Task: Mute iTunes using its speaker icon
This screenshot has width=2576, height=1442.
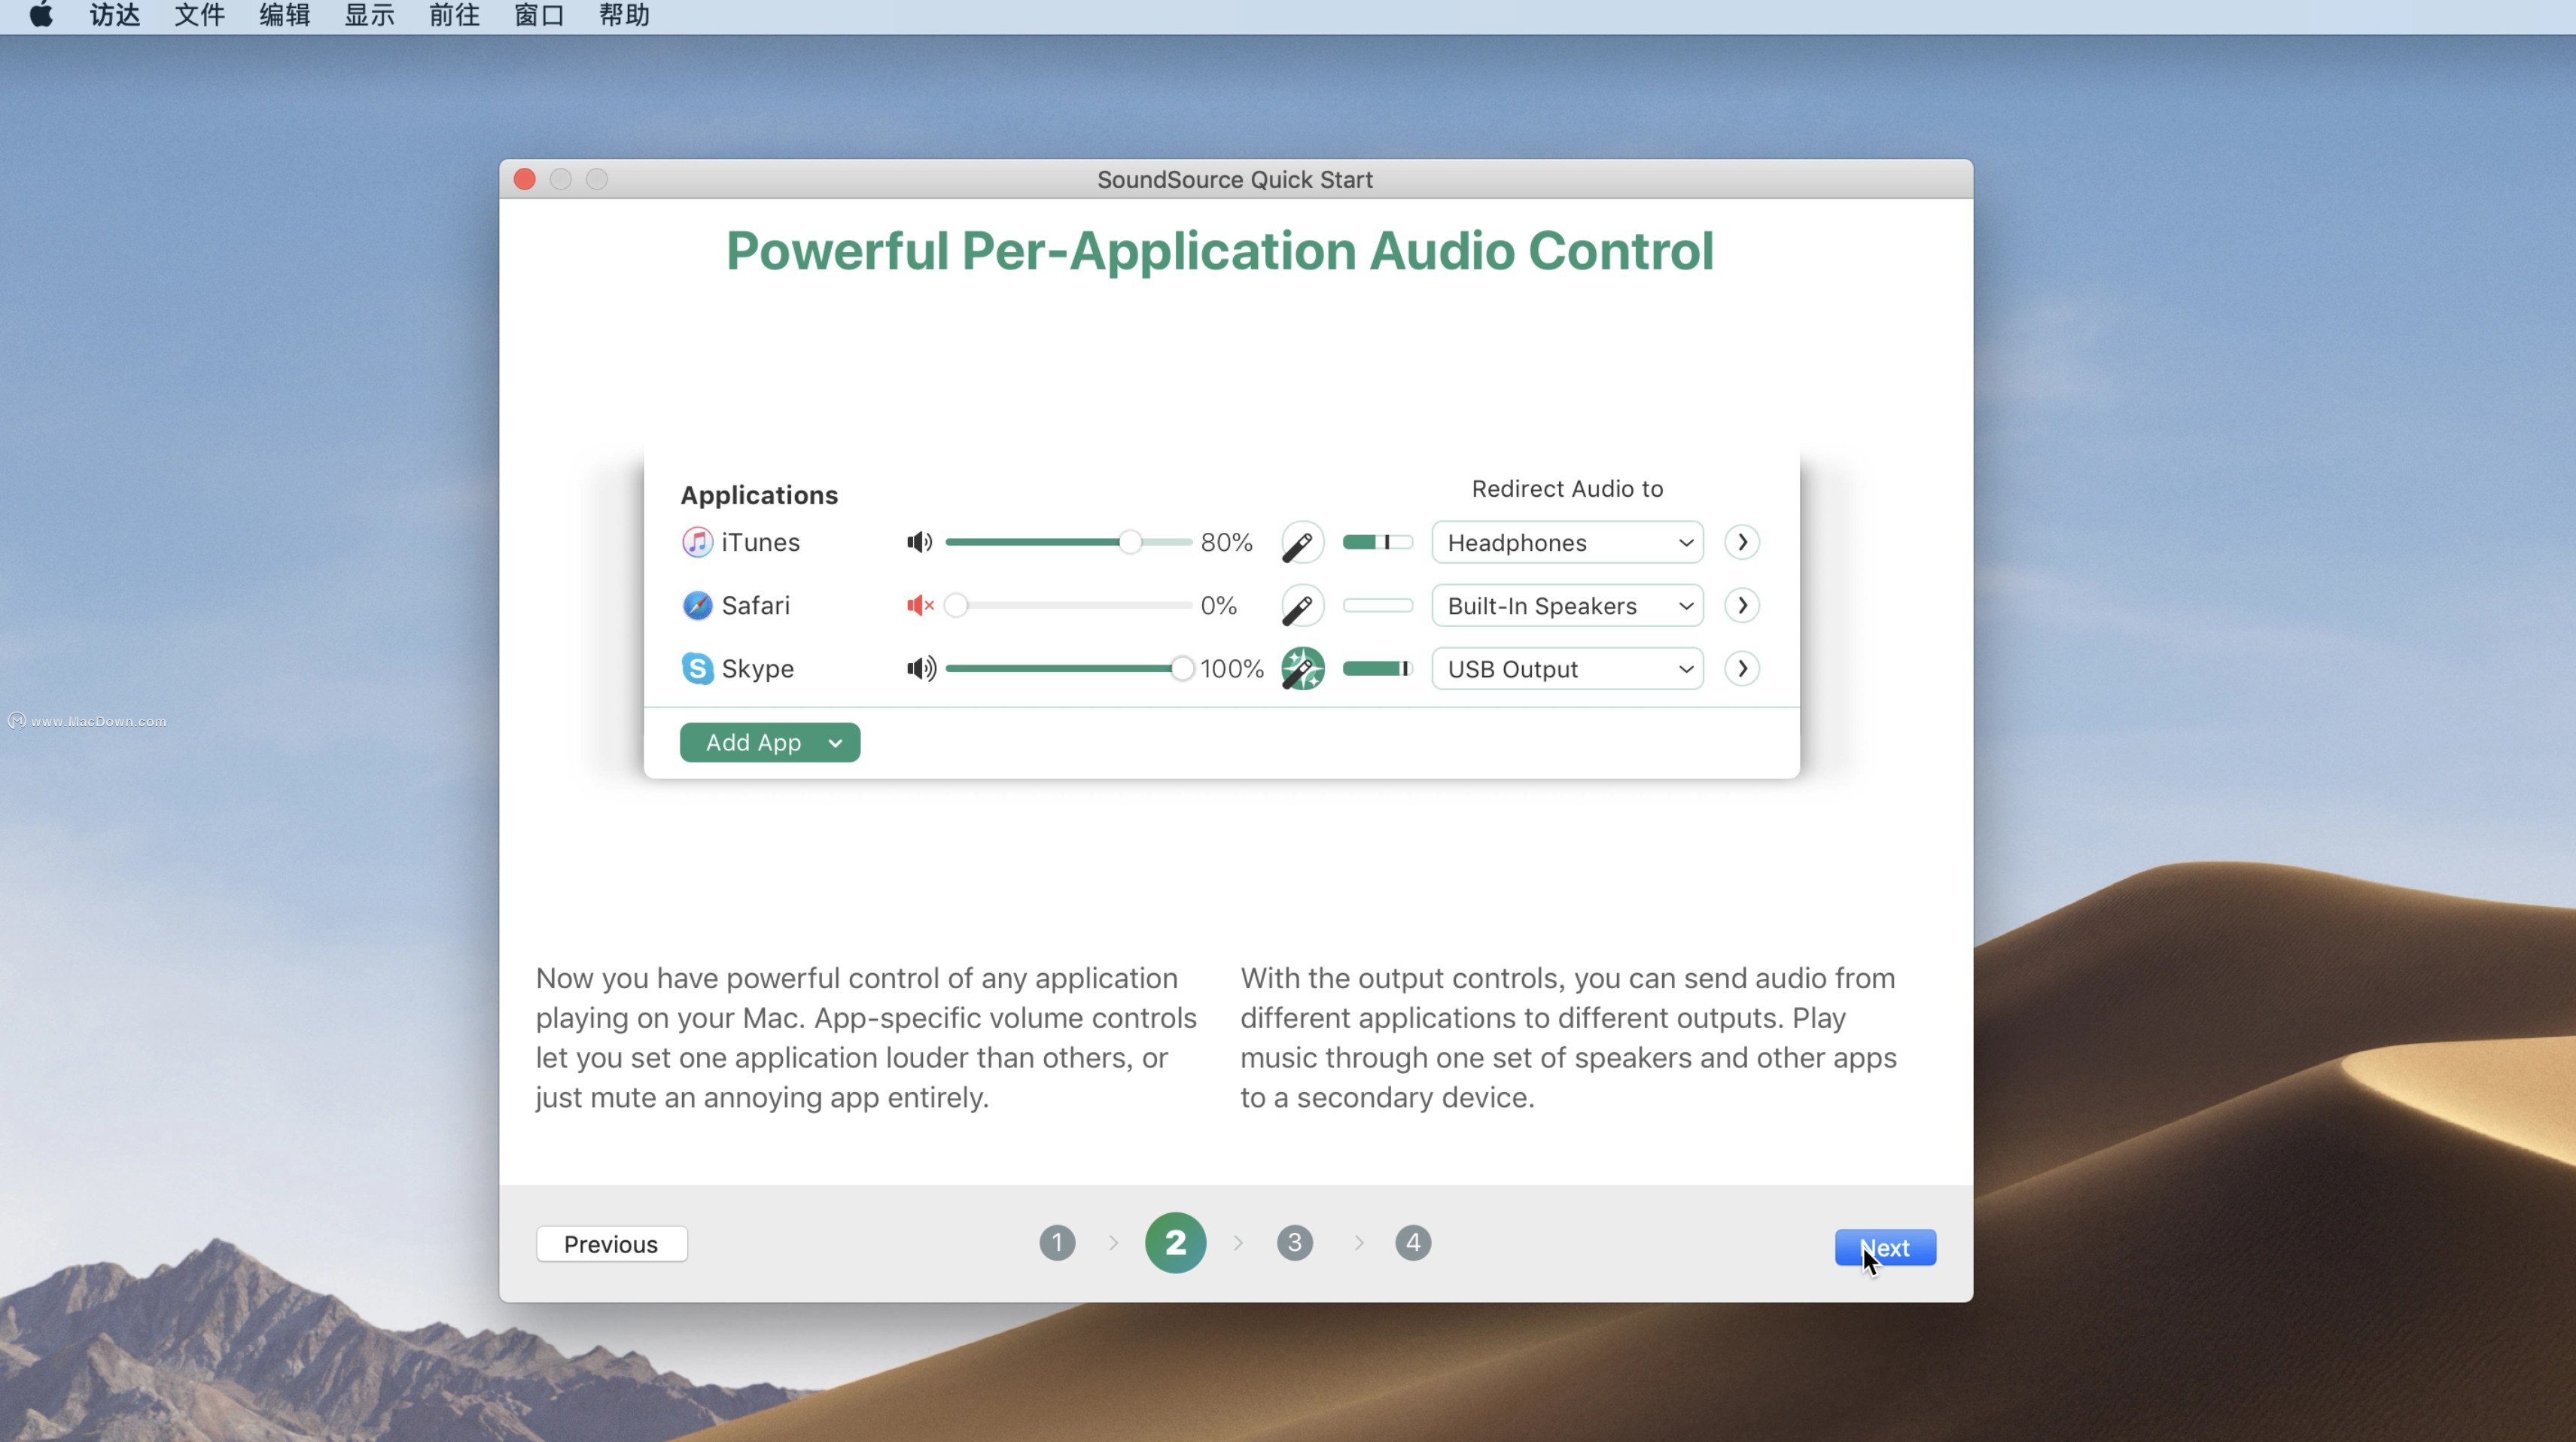Action: [x=920, y=542]
